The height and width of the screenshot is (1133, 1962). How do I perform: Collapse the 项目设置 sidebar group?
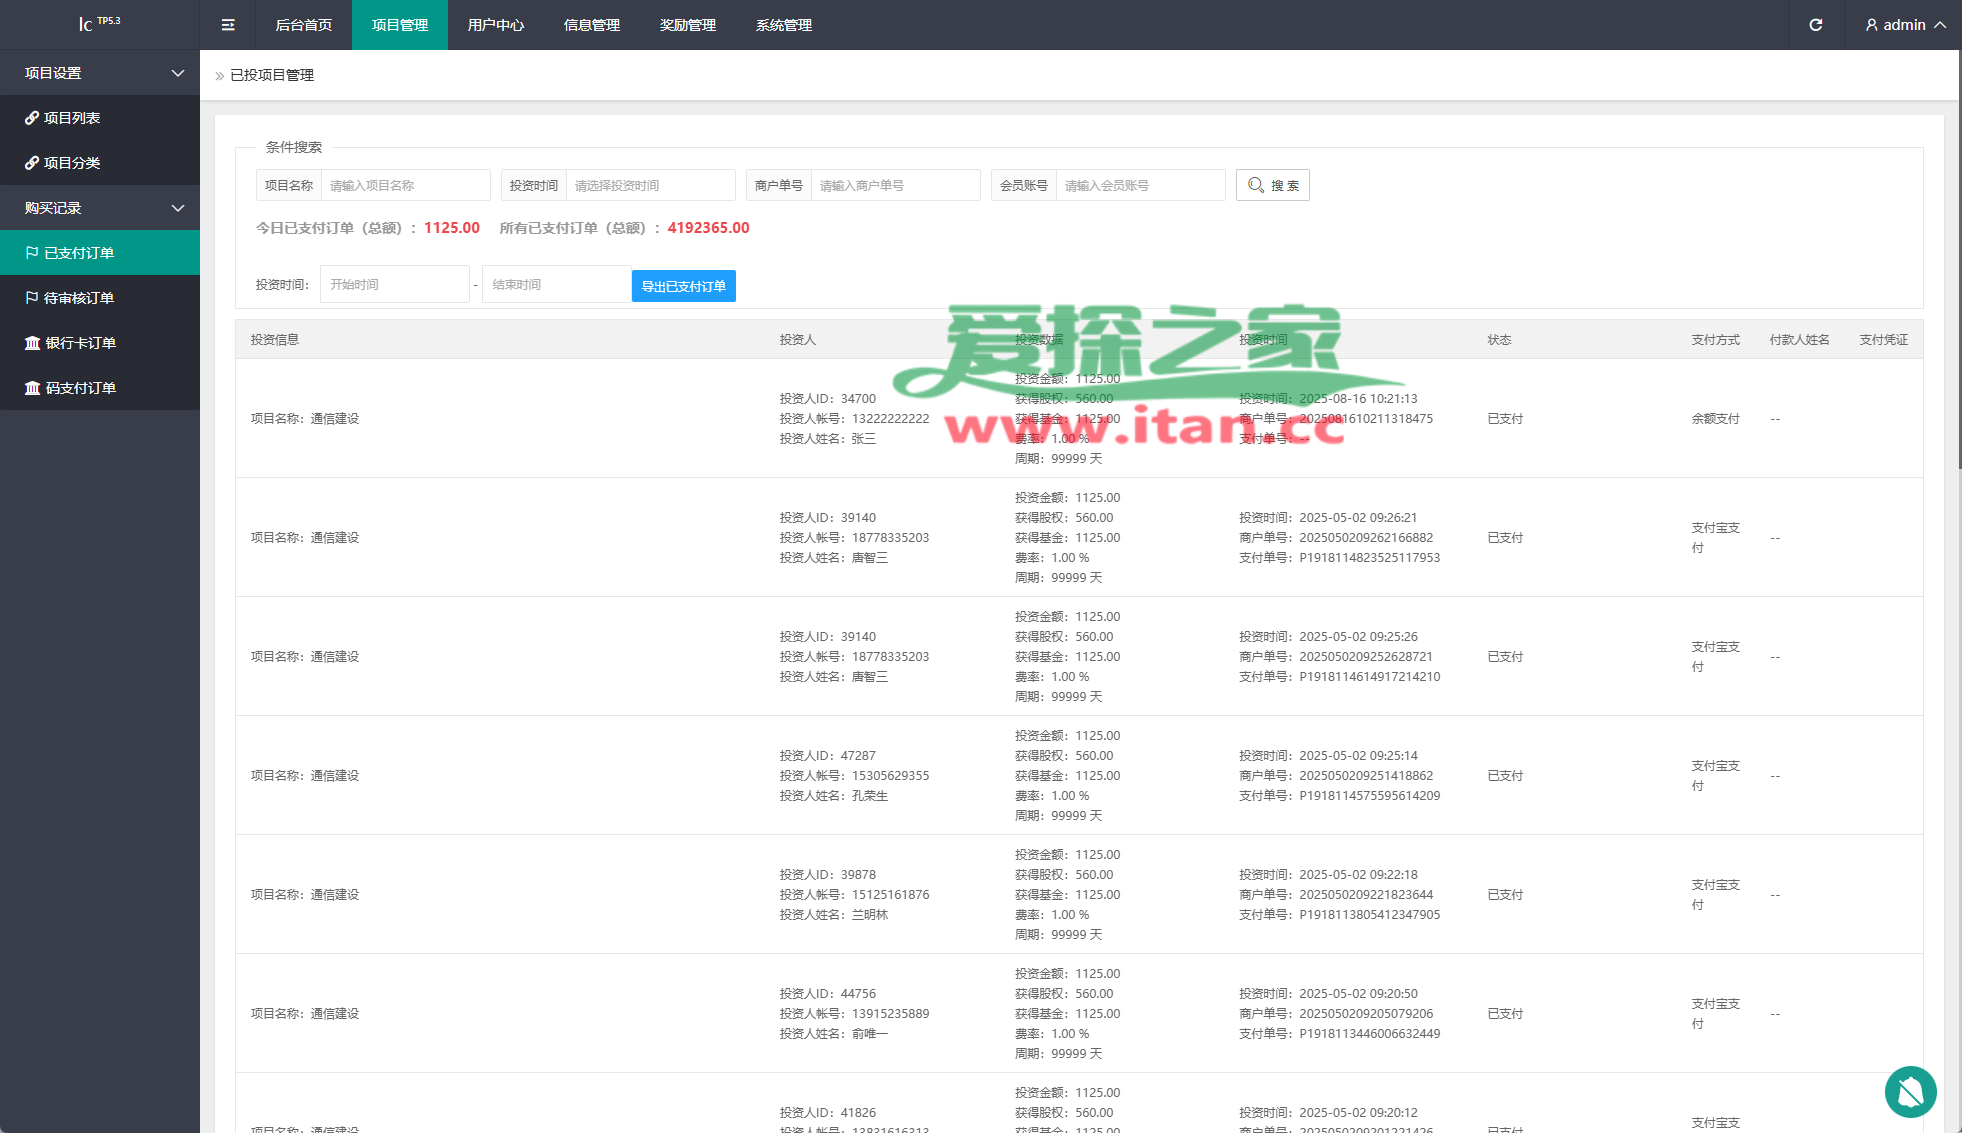click(x=100, y=73)
